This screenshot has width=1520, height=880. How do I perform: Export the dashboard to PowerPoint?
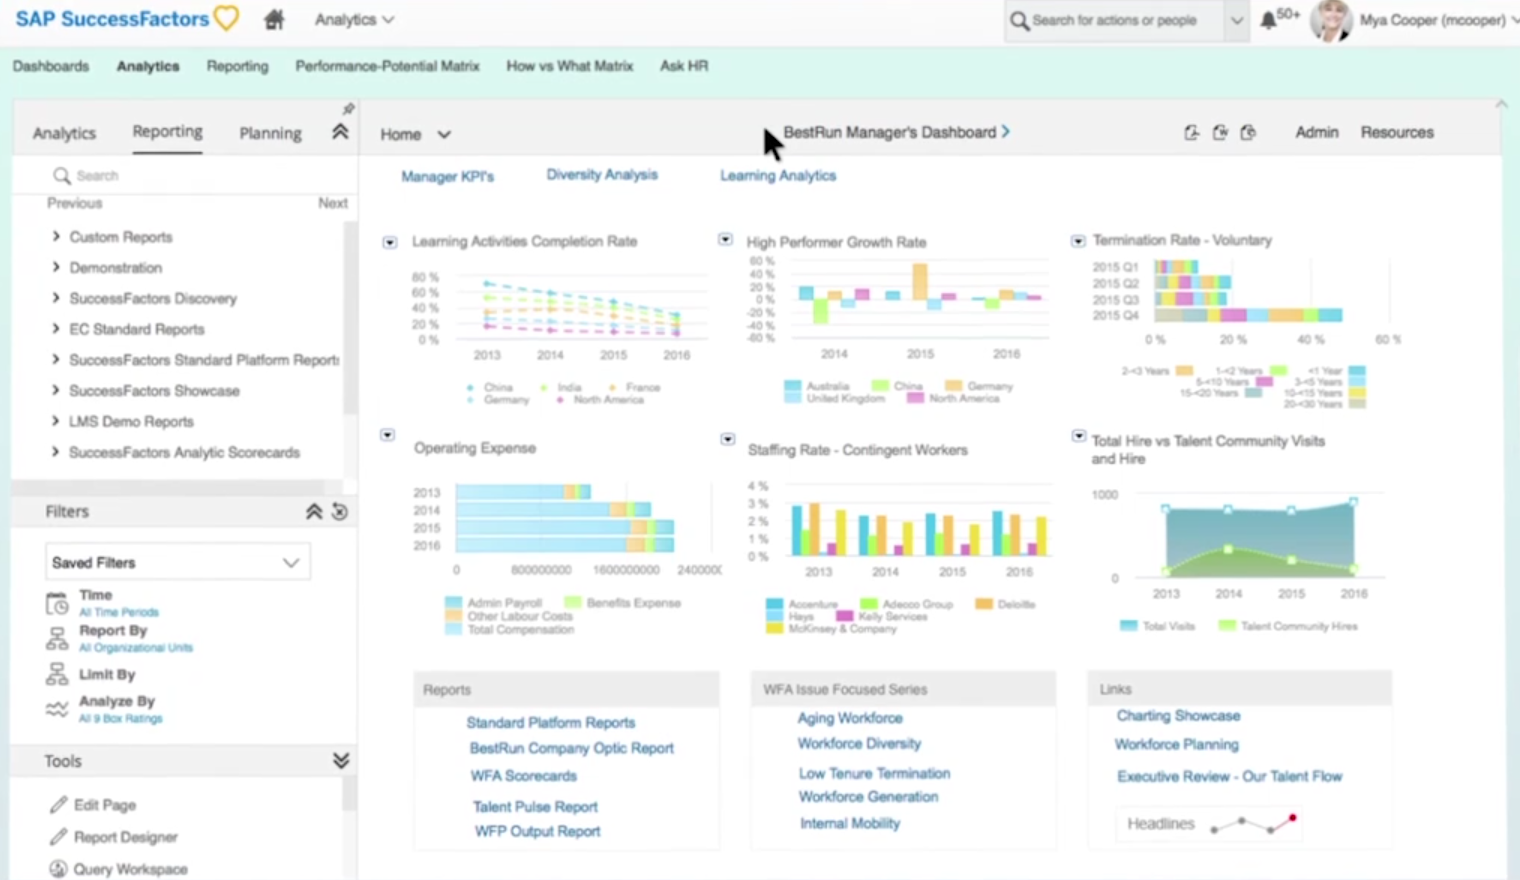click(1248, 132)
